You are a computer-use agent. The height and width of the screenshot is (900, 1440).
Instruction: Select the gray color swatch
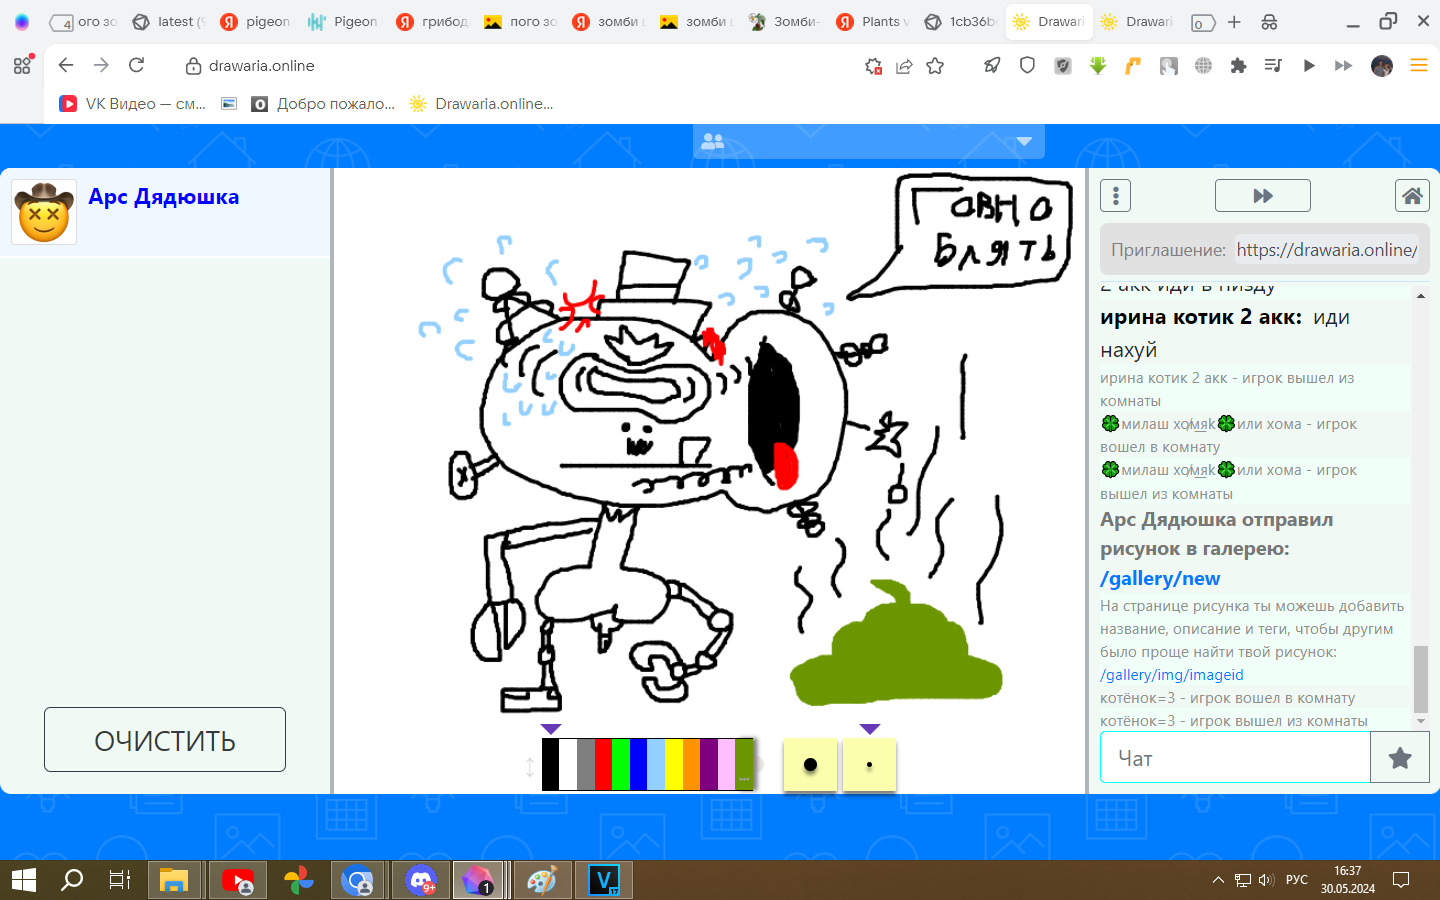tap(586, 765)
